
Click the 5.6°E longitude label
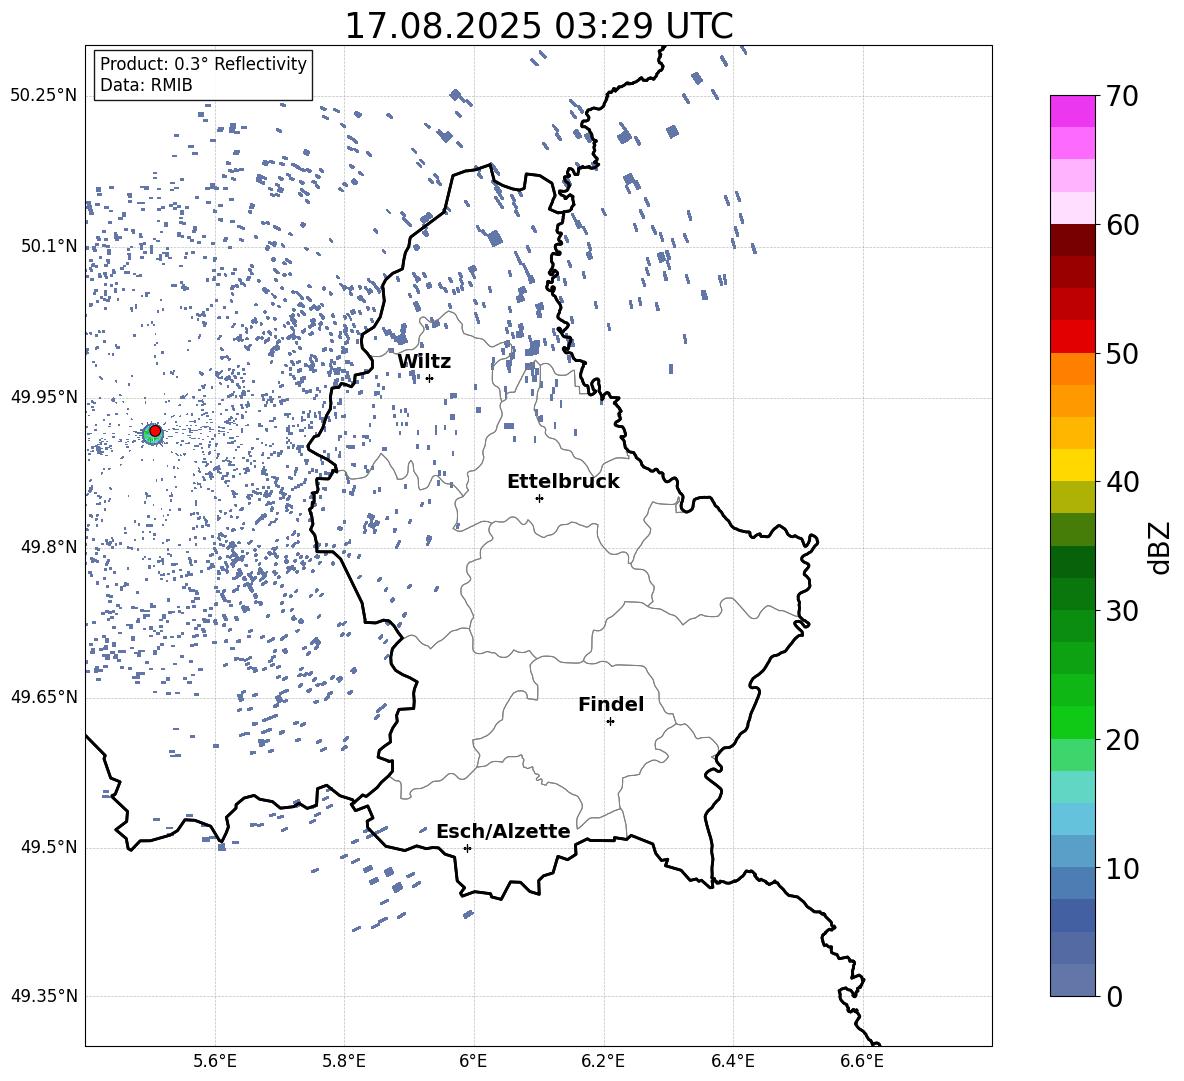[215, 1061]
